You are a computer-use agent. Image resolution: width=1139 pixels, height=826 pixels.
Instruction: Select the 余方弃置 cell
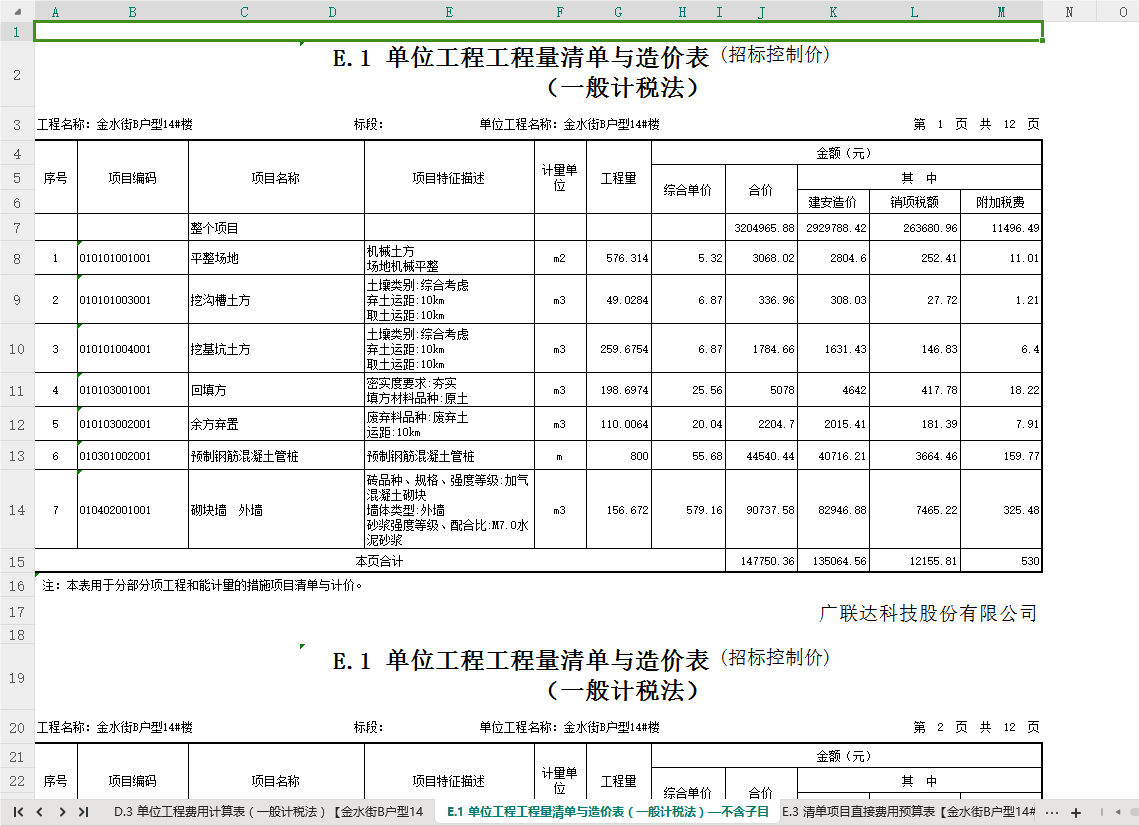click(x=276, y=424)
